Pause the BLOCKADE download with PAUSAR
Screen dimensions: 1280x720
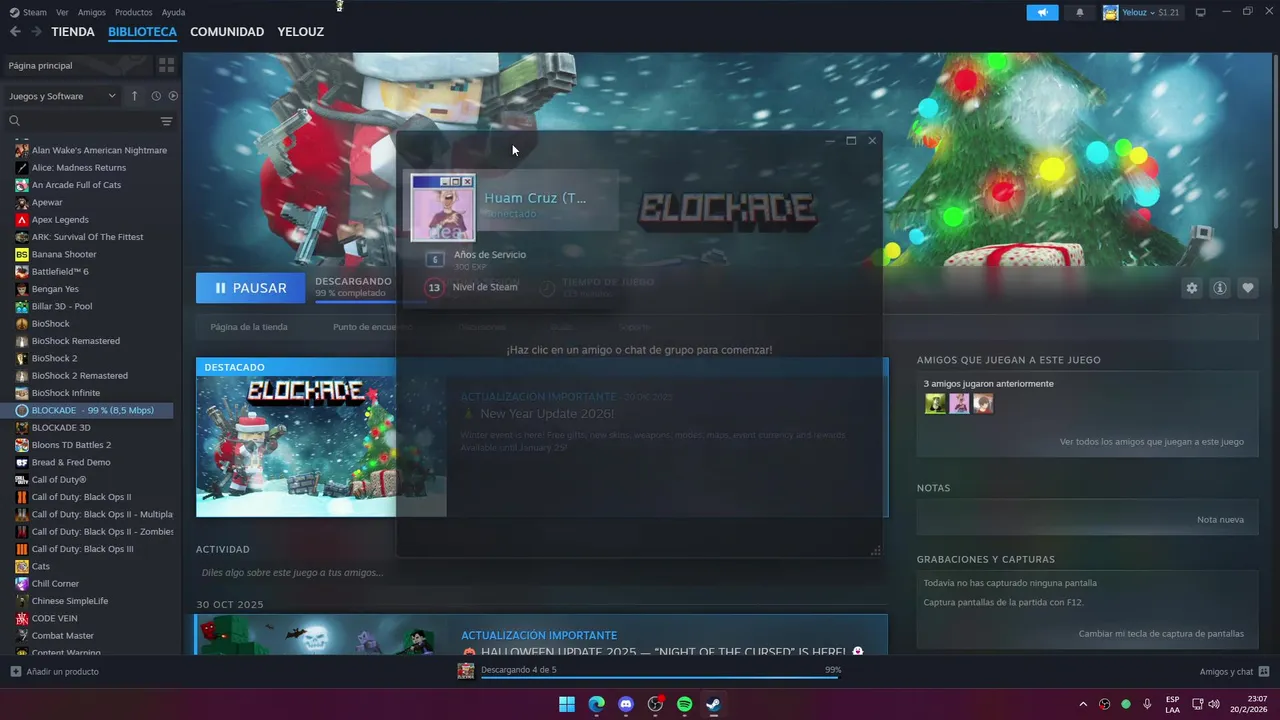pos(249,288)
